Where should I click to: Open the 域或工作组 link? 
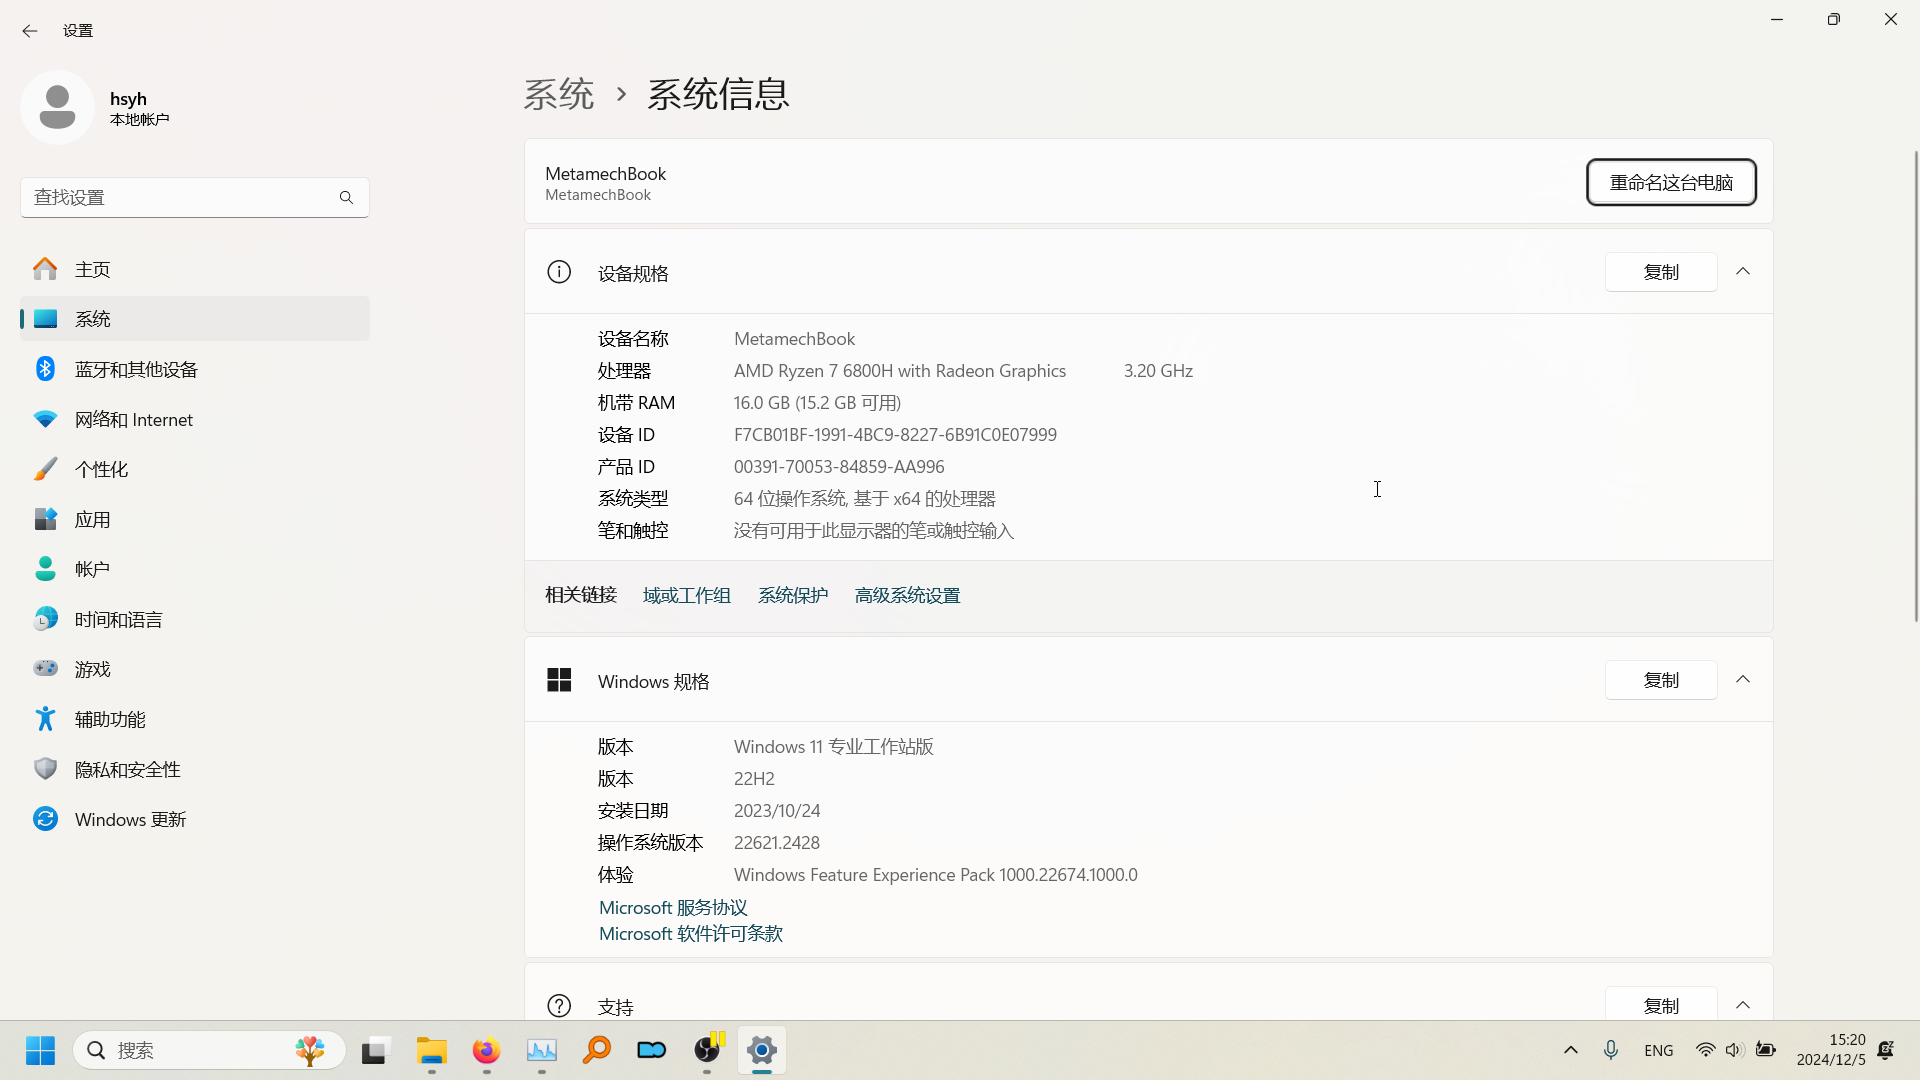tap(687, 596)
